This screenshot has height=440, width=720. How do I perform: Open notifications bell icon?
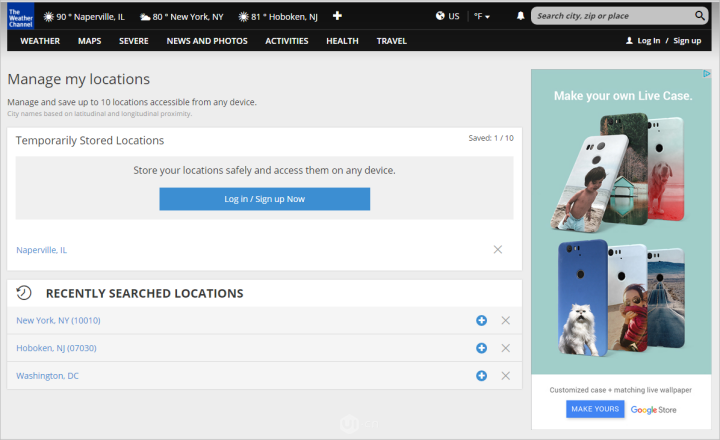click(520, 16)
